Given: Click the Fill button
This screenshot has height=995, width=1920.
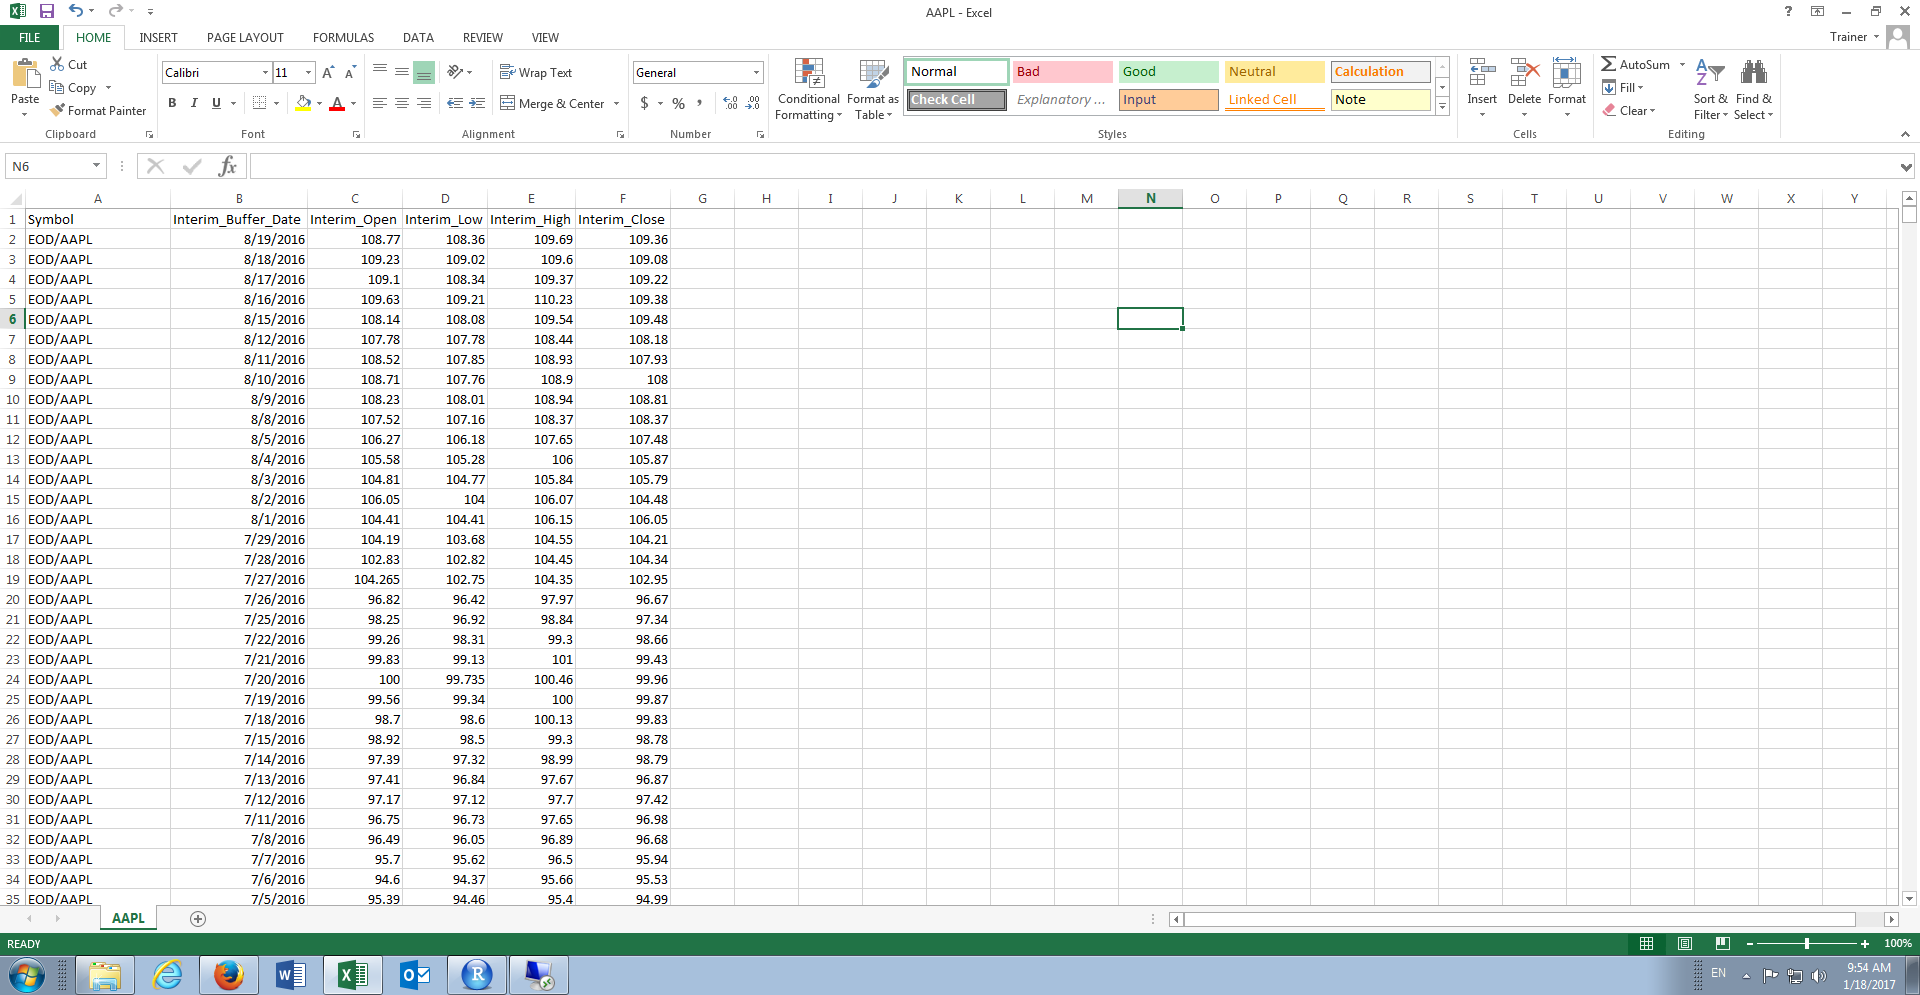Looking at the screenshot, I should tap(1622, 88).
